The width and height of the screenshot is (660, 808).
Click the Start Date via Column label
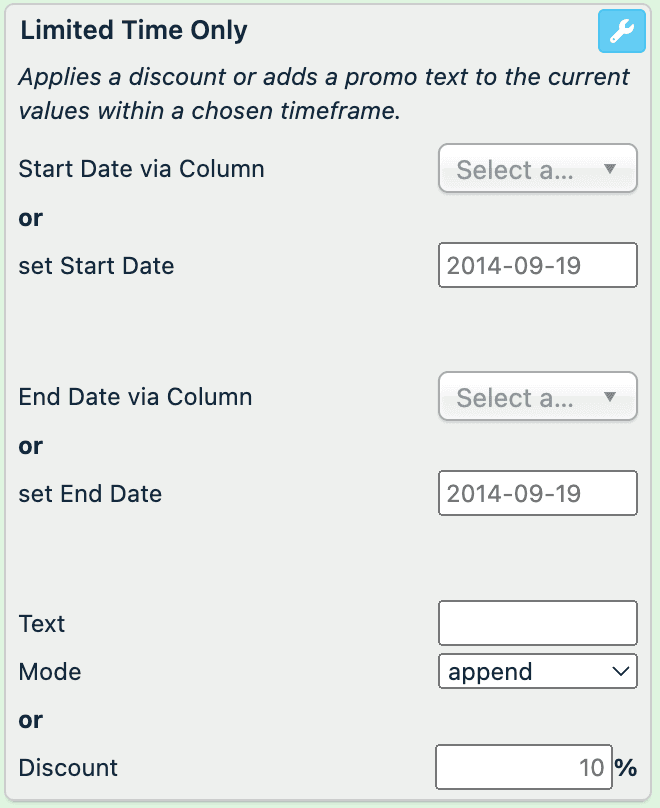[x=141, y=169]
